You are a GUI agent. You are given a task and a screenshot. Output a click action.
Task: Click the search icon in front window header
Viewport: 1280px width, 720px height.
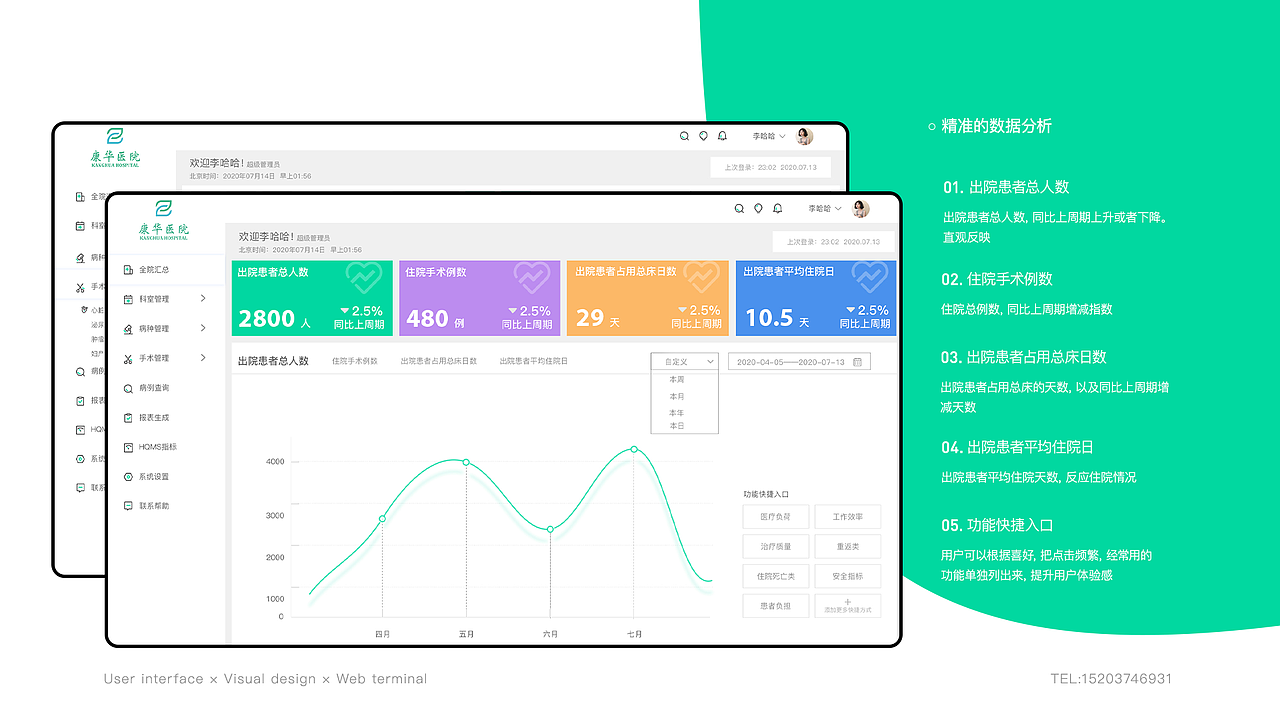pos(740,208)
